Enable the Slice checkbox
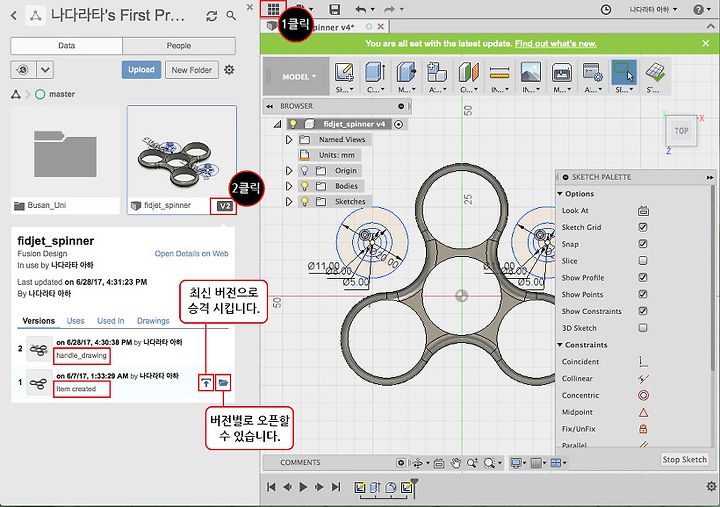 [x=643, y=260]
